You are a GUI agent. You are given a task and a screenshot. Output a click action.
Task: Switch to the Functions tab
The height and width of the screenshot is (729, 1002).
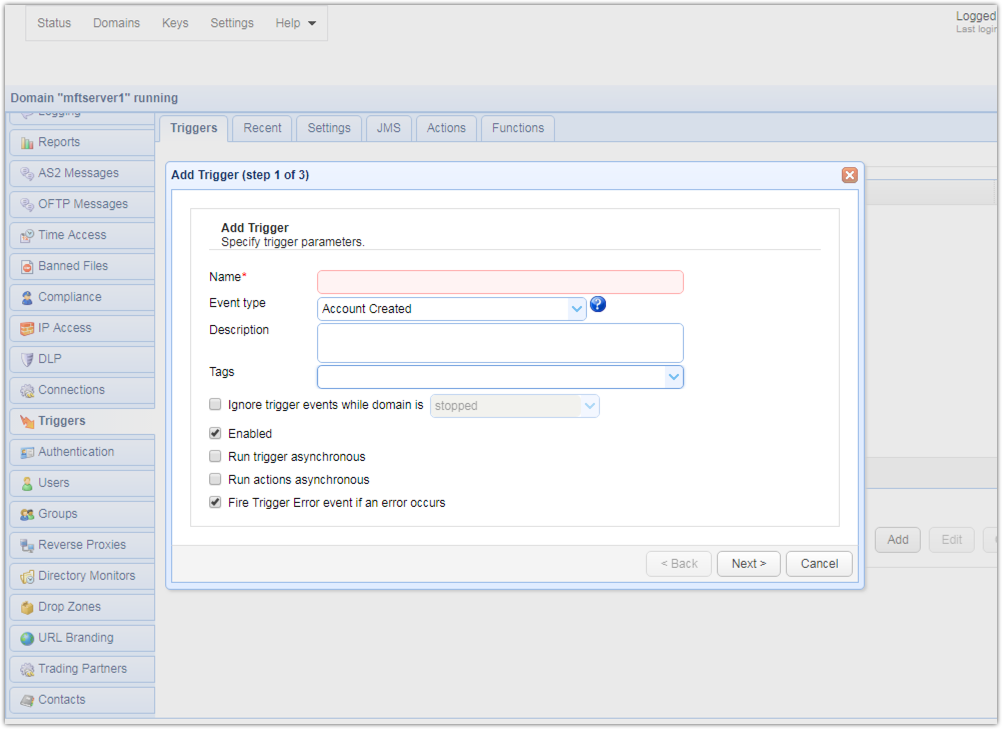tap(517, 127)
